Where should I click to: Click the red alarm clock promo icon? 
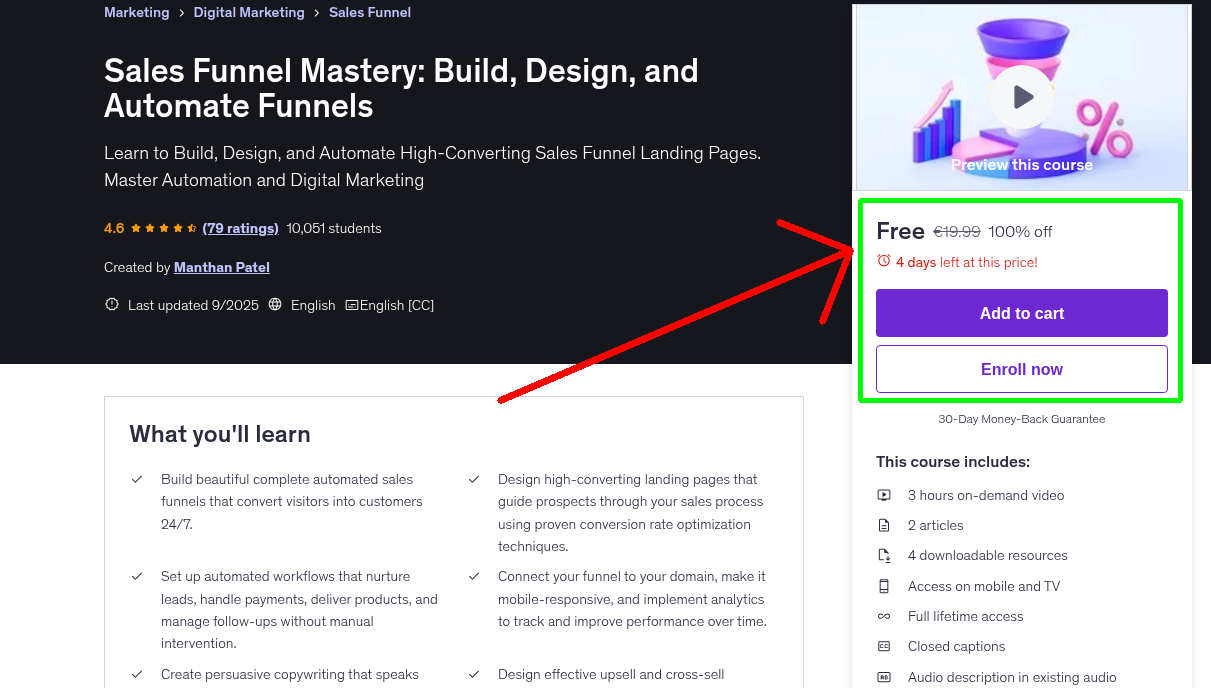tap(883, 260)
